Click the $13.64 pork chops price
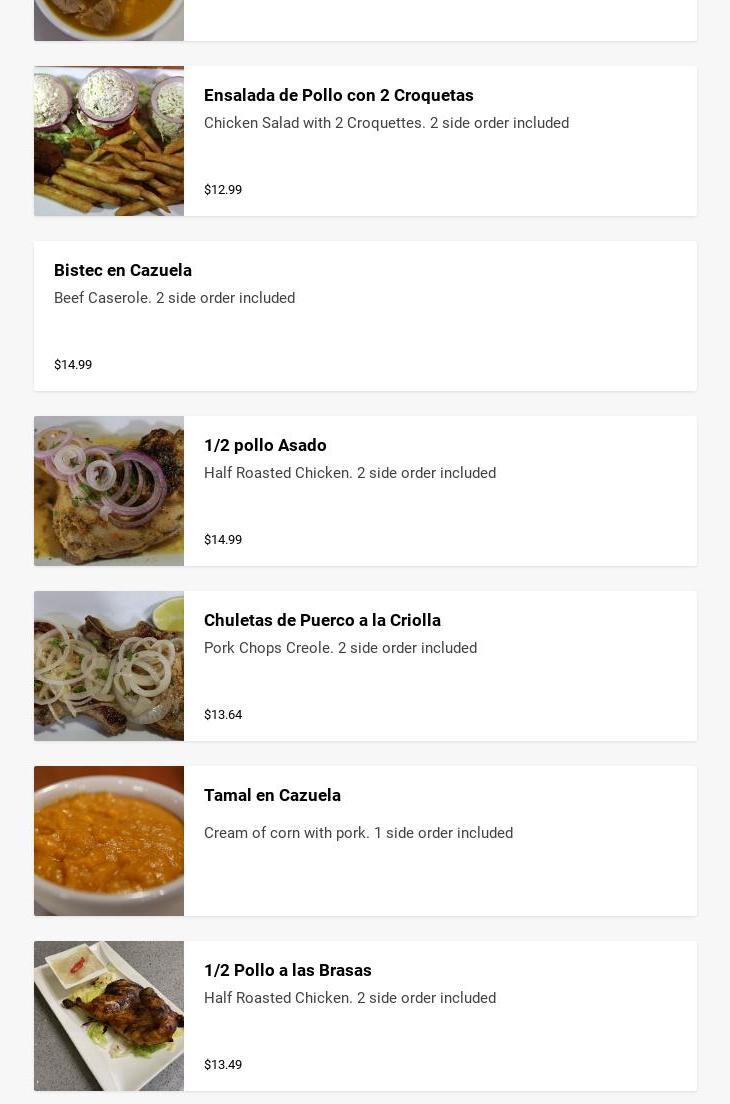This screenshot has width=730, height=1104. tap(223, 715)
